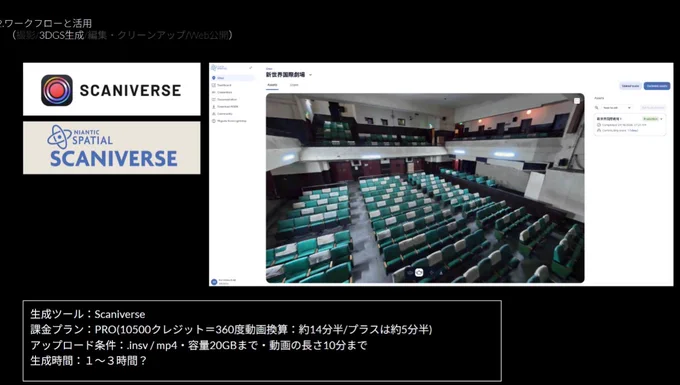Click the search icon in Assets panel
This screenshot has width=680, height=385.
click(597, 108)
